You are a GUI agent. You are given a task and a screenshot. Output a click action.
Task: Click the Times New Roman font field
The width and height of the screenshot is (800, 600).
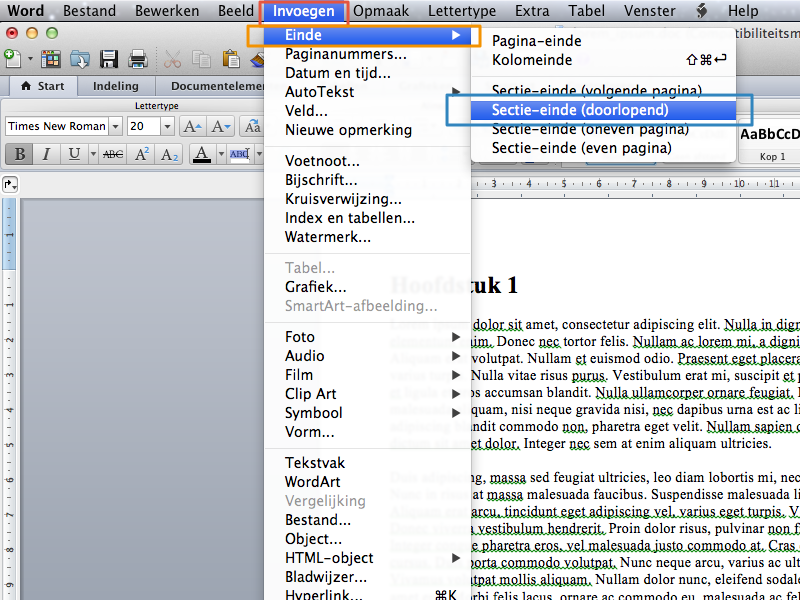click(57, 126)
